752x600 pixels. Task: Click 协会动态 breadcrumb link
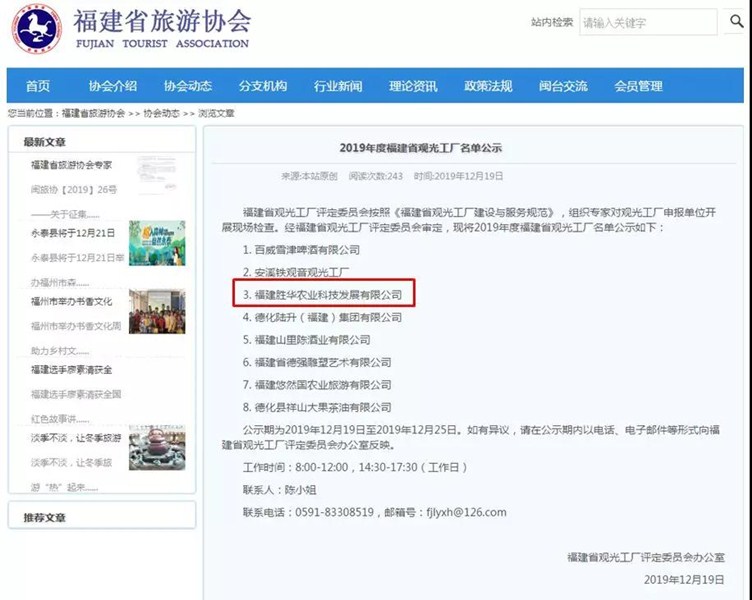[161, 114]
